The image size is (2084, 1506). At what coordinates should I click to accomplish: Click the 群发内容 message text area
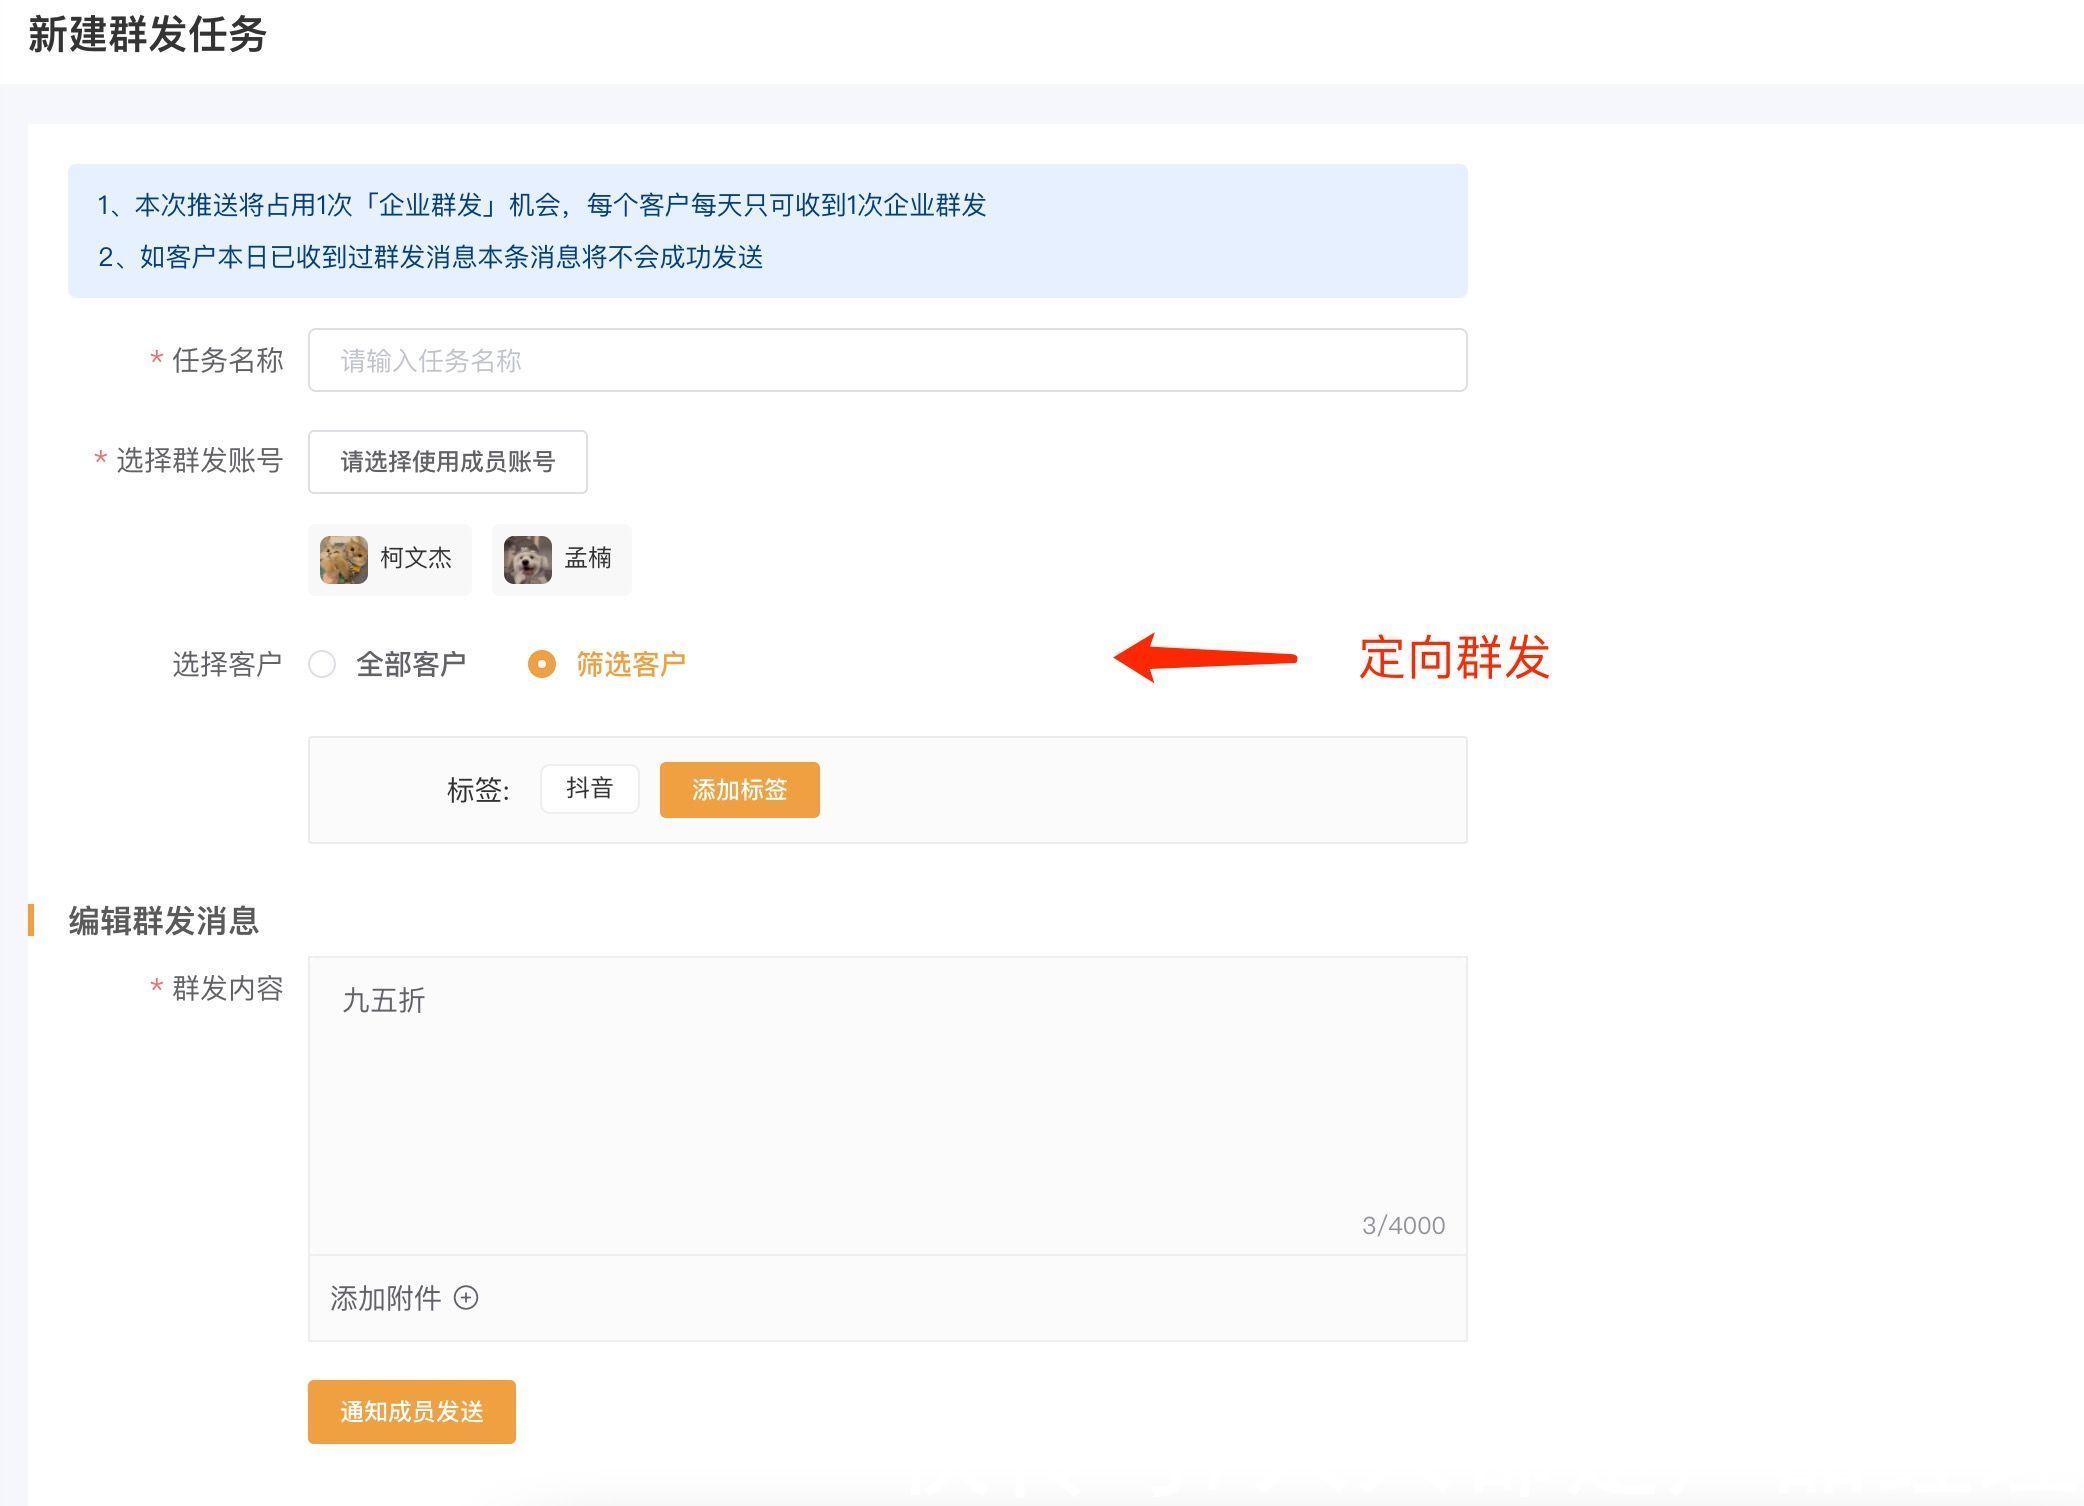[x=887, y=1105]
